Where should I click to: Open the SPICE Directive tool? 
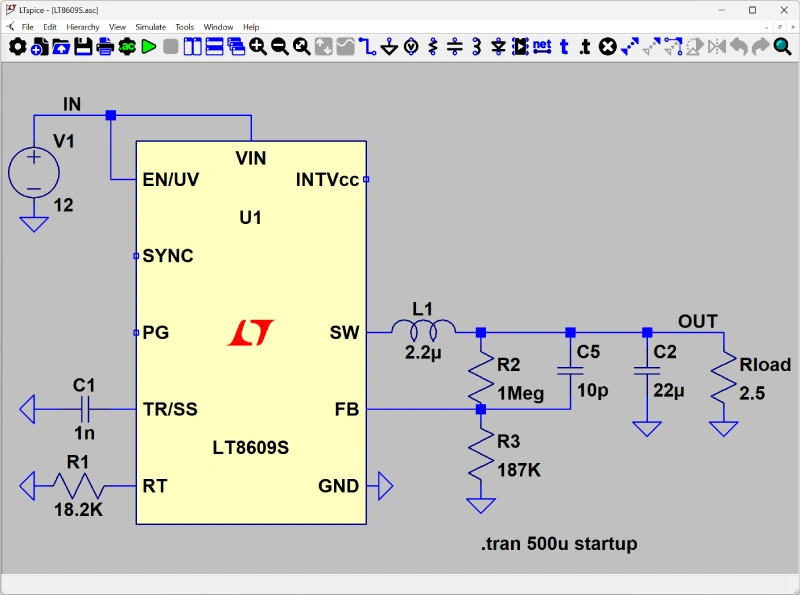coord(584,46)
